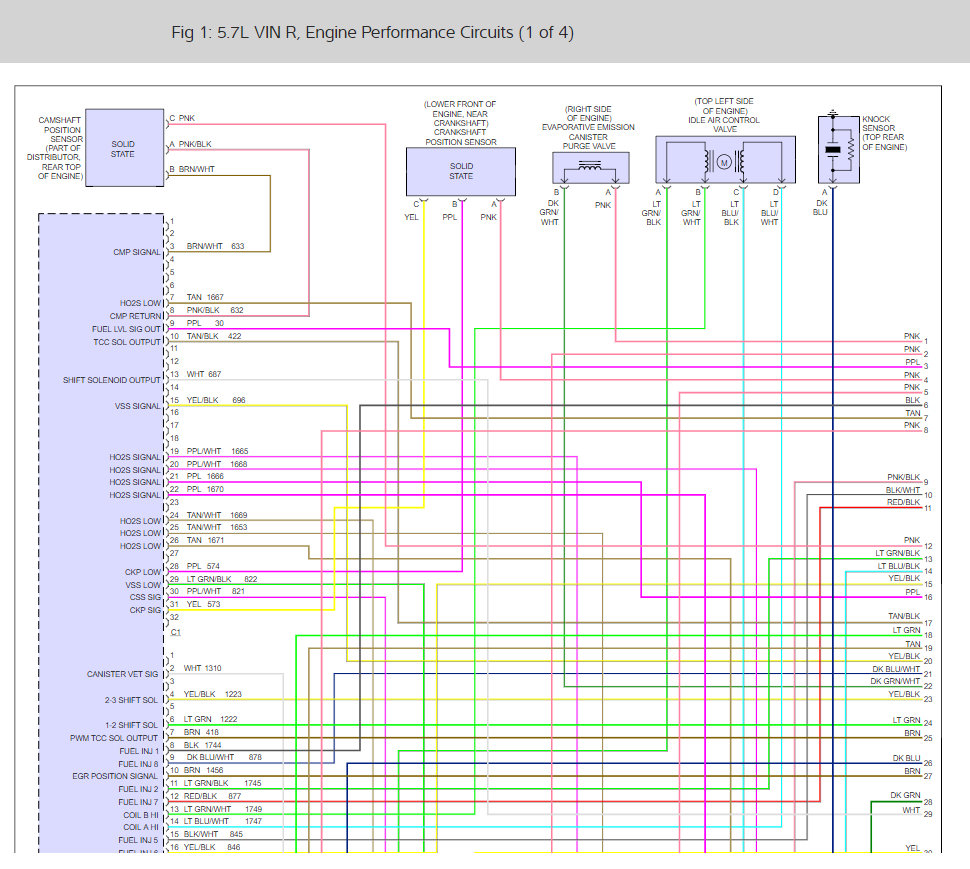Click the idle air control motor symbol
The height and width of the screenshot is (869, 970).
point(724,163)
